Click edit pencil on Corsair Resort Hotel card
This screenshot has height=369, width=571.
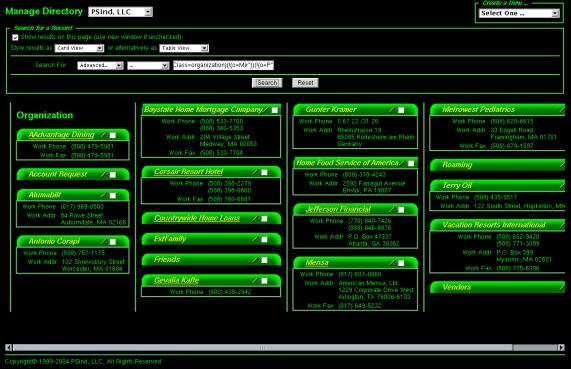(x=255, y=172)
